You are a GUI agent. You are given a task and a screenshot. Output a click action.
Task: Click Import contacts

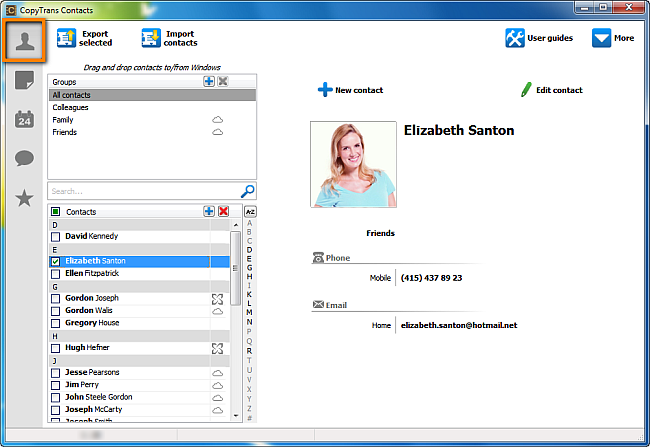point(170,38)
